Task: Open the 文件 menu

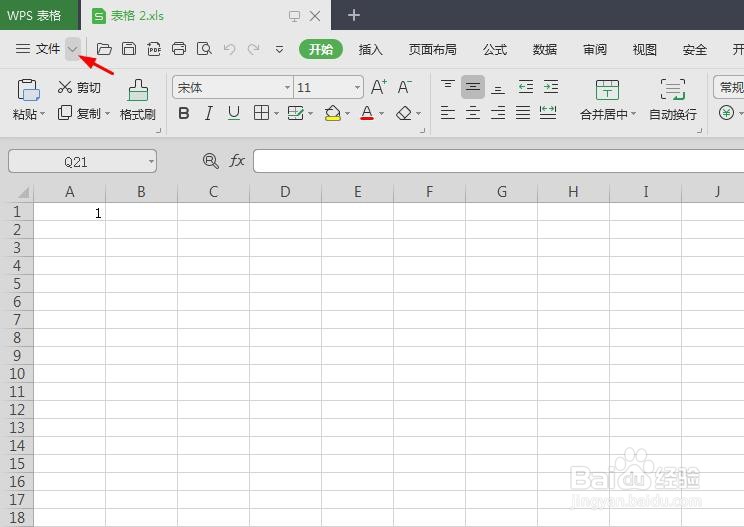Action: point(38,49)
